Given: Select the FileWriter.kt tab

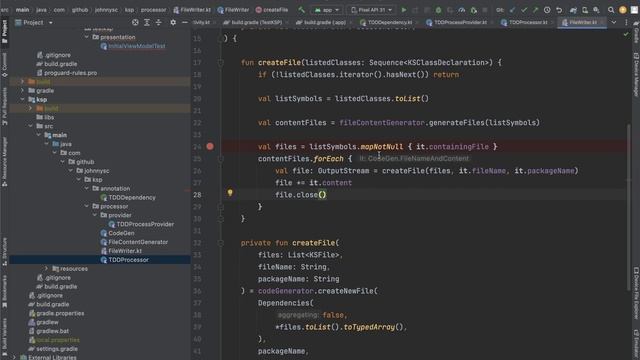Looking at the screenshot, I should coord(582,22).
